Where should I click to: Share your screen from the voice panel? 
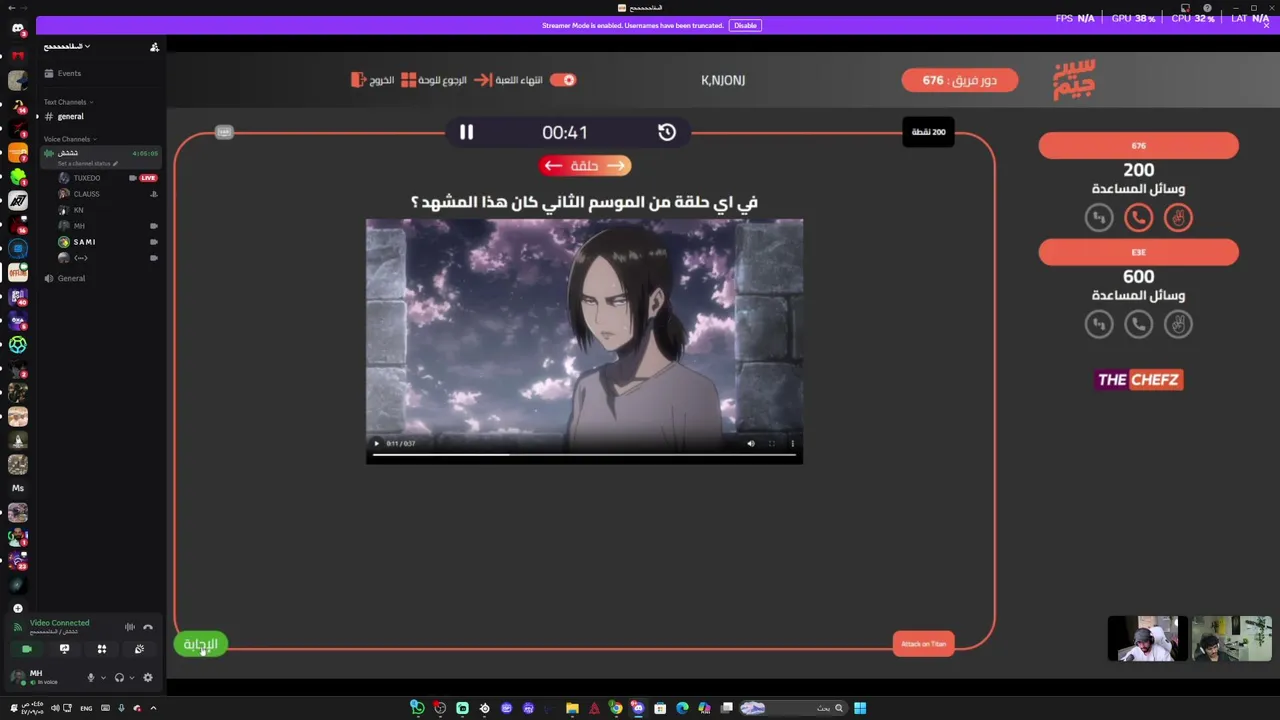64,649
